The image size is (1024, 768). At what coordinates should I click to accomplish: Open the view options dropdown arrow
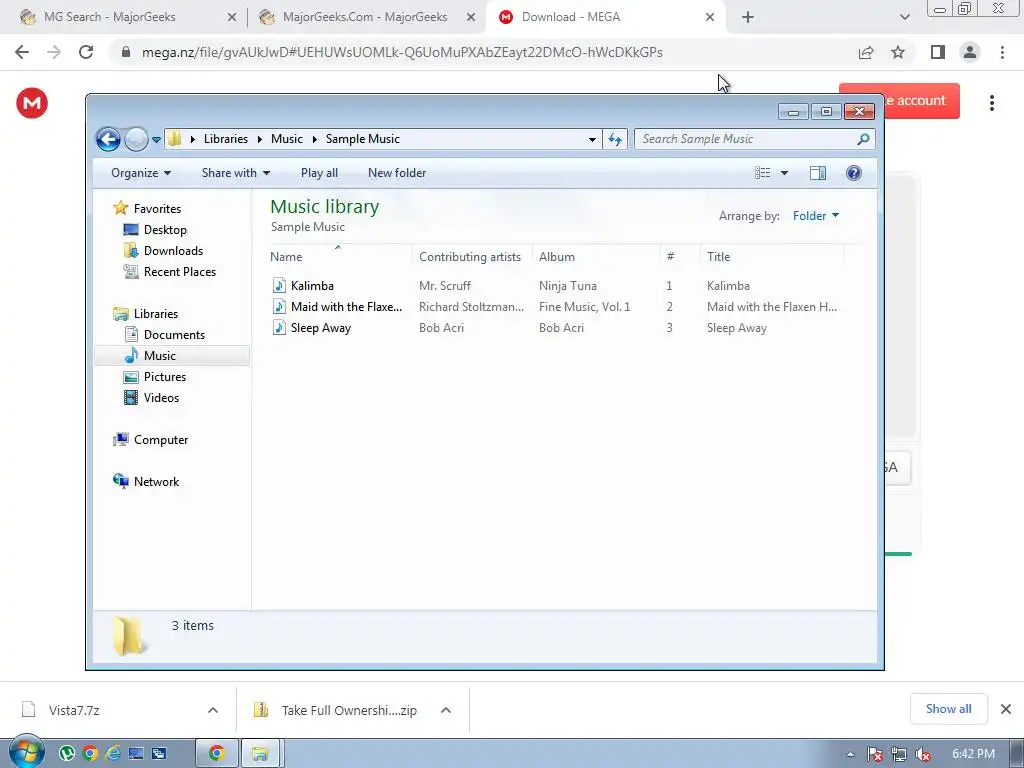pyautogui.click(x=784, y=173)
